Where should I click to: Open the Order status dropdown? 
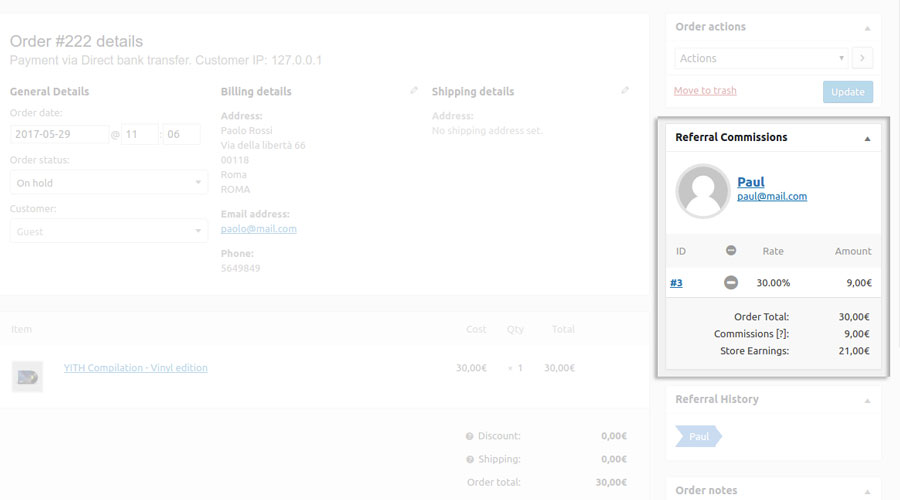click(108, 183)
